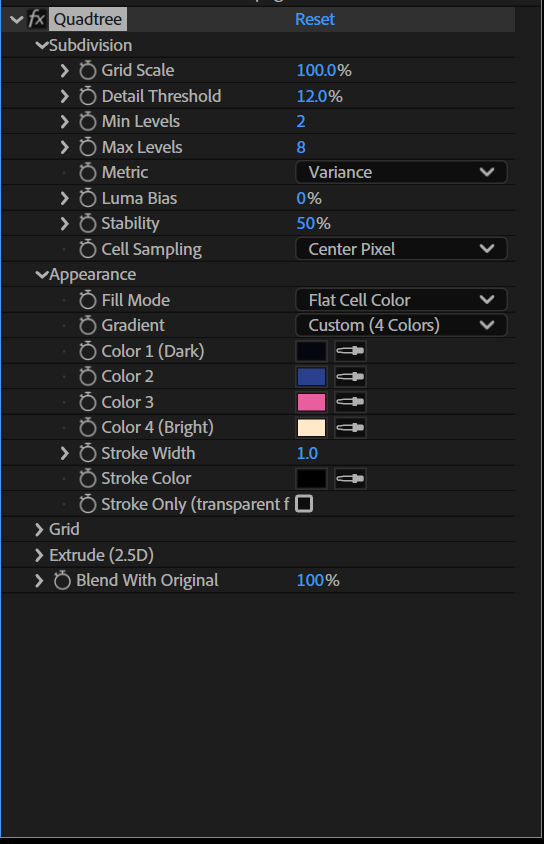
Task: Select the Quadtree effect name
Action: (88, 19)
